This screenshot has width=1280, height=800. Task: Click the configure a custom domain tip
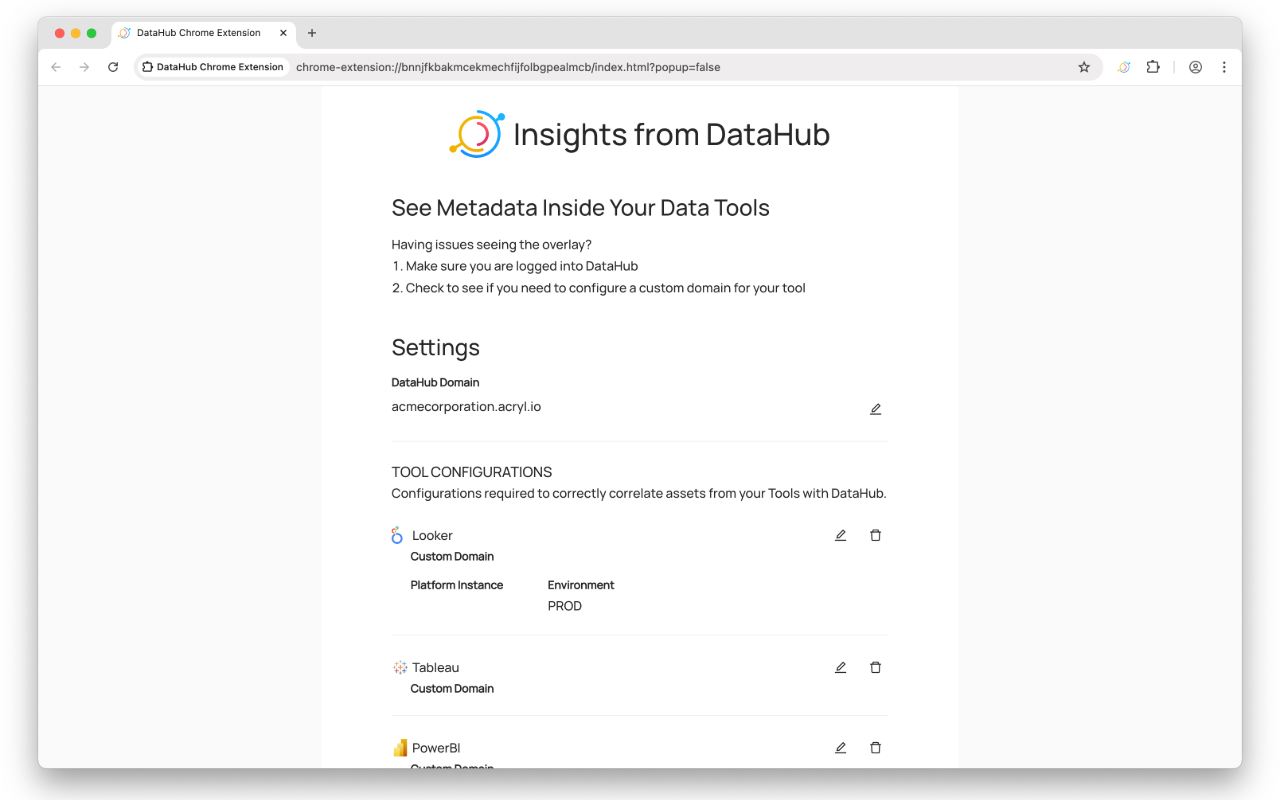pos(606,288)
